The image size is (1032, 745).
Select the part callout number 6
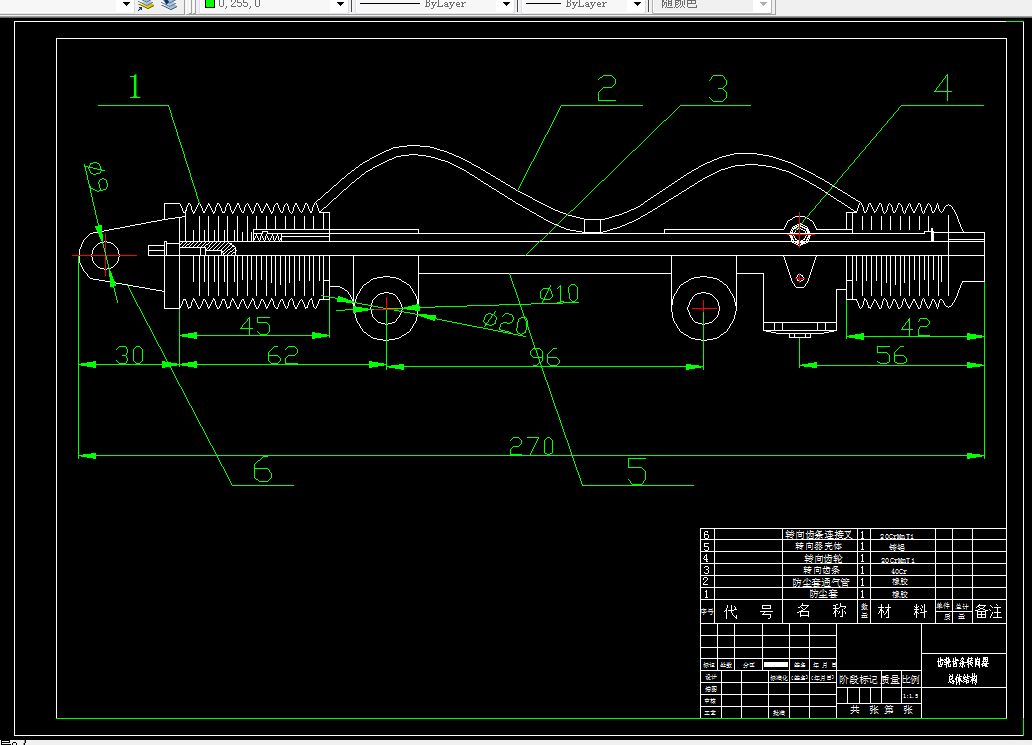pyautogui.click(x=263, y=469)
